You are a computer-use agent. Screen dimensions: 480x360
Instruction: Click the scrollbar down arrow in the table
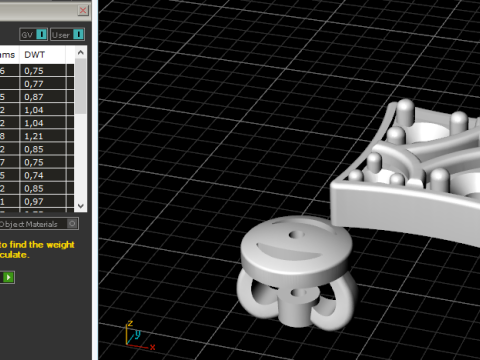pyautogui.click(x=80, y=206)
